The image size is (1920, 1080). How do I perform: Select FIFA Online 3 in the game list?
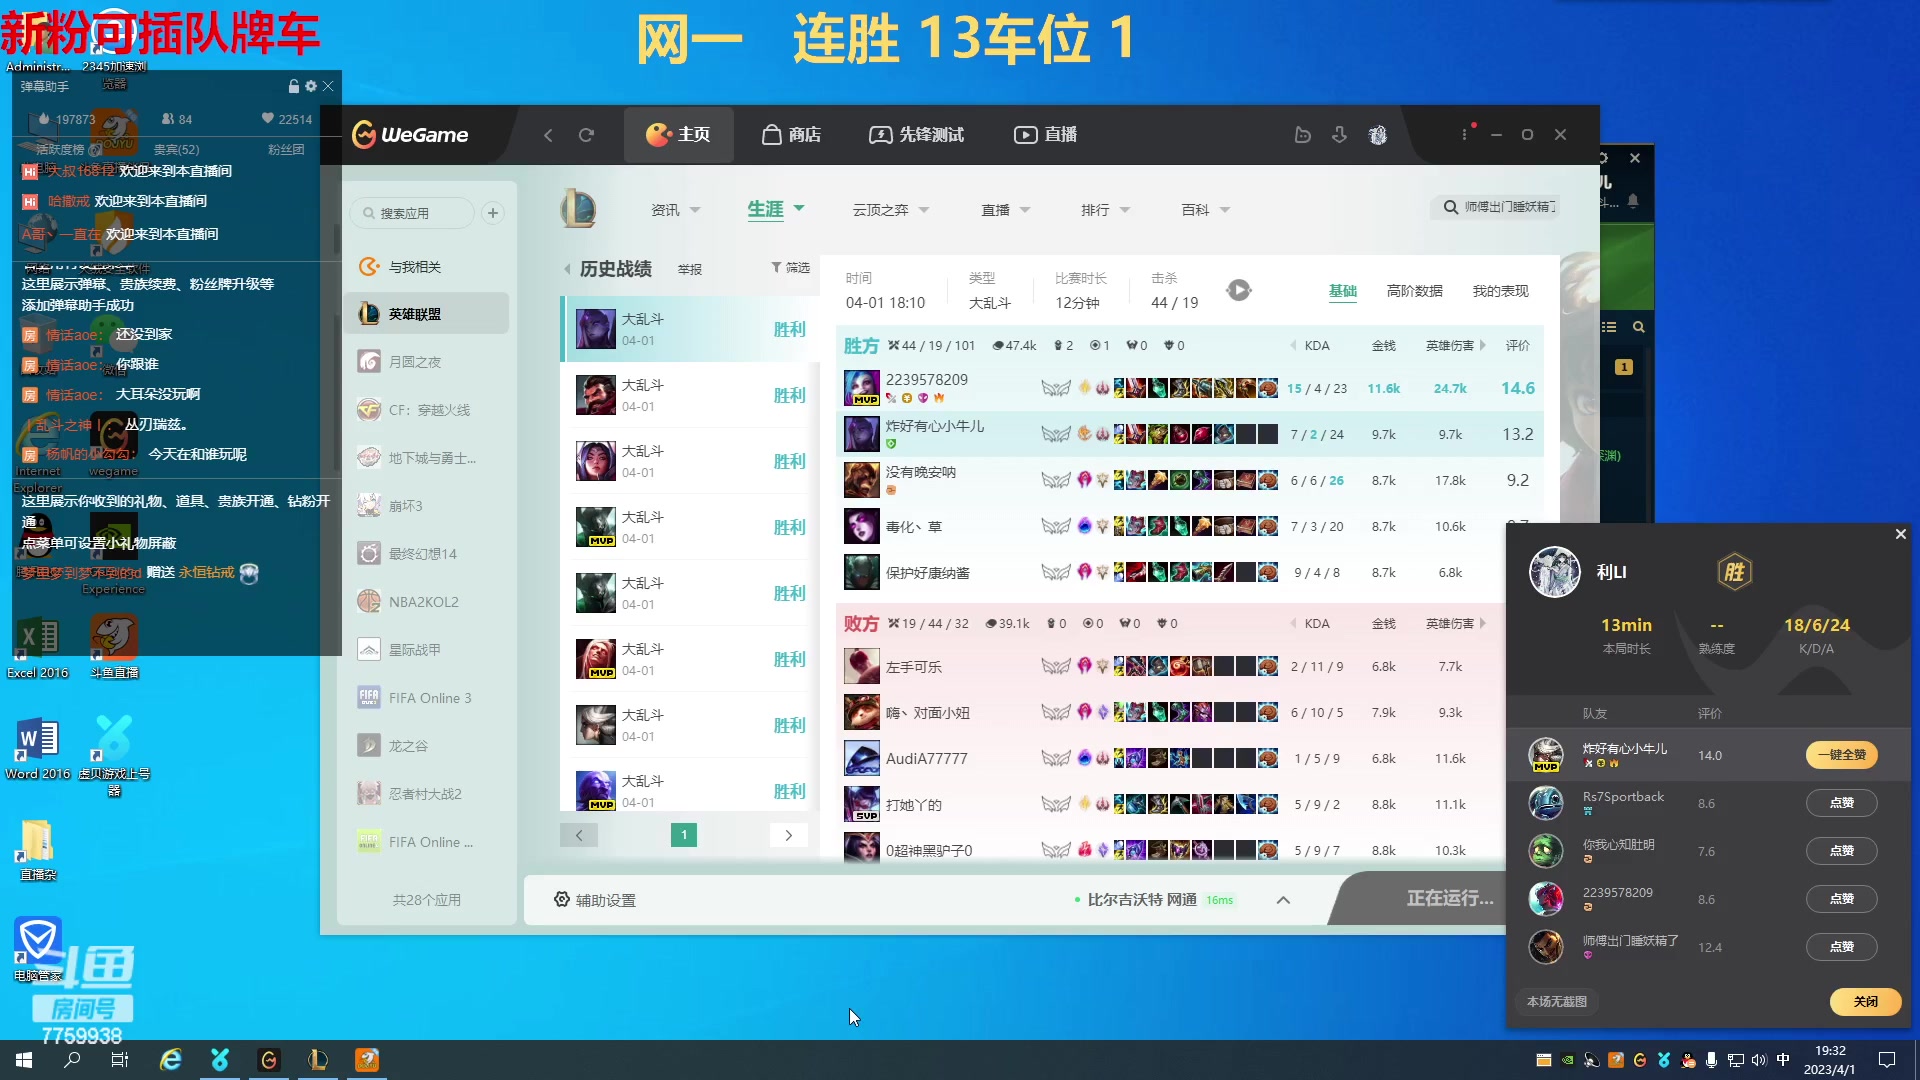pyautogui.click(x=426, y=698)
